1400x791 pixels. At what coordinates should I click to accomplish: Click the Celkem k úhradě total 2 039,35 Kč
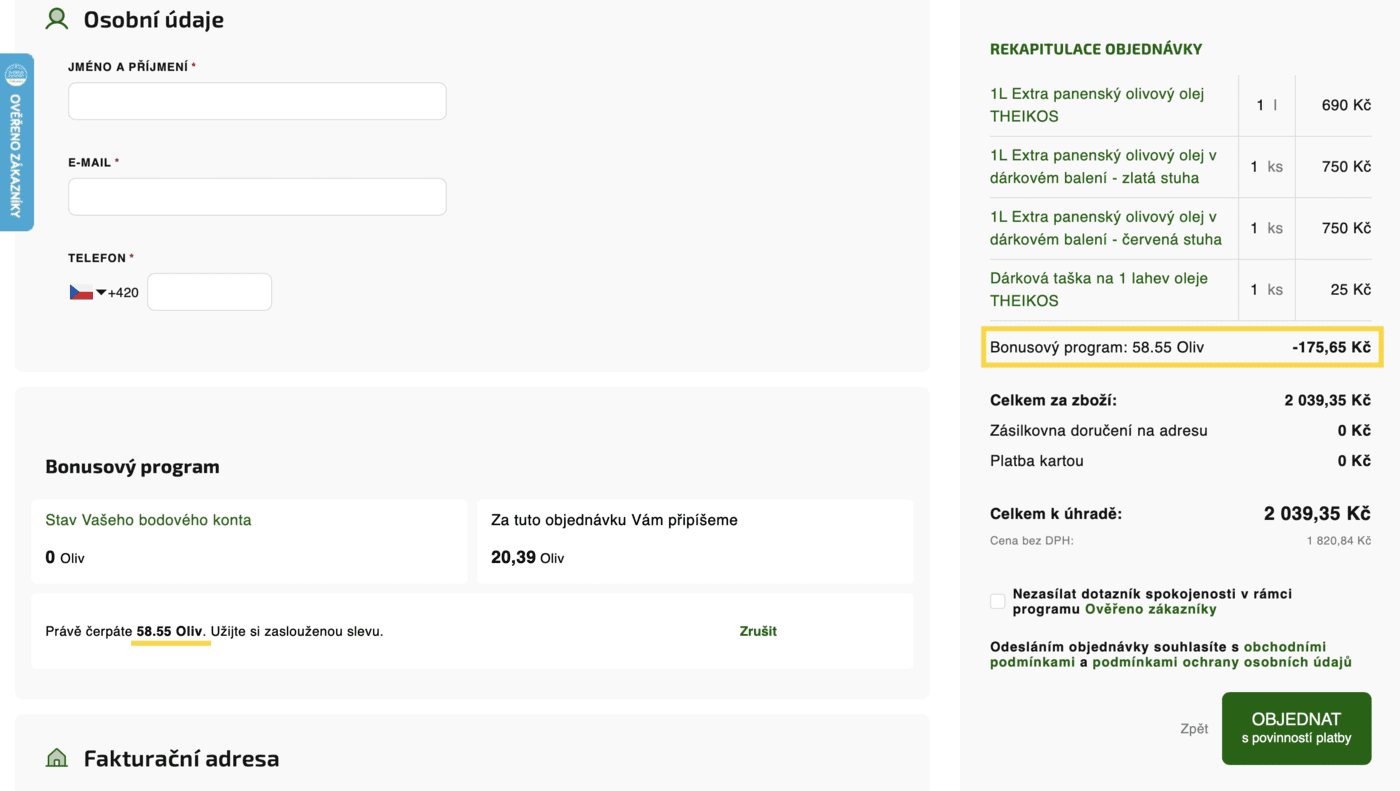click(x=1317, y=514)
